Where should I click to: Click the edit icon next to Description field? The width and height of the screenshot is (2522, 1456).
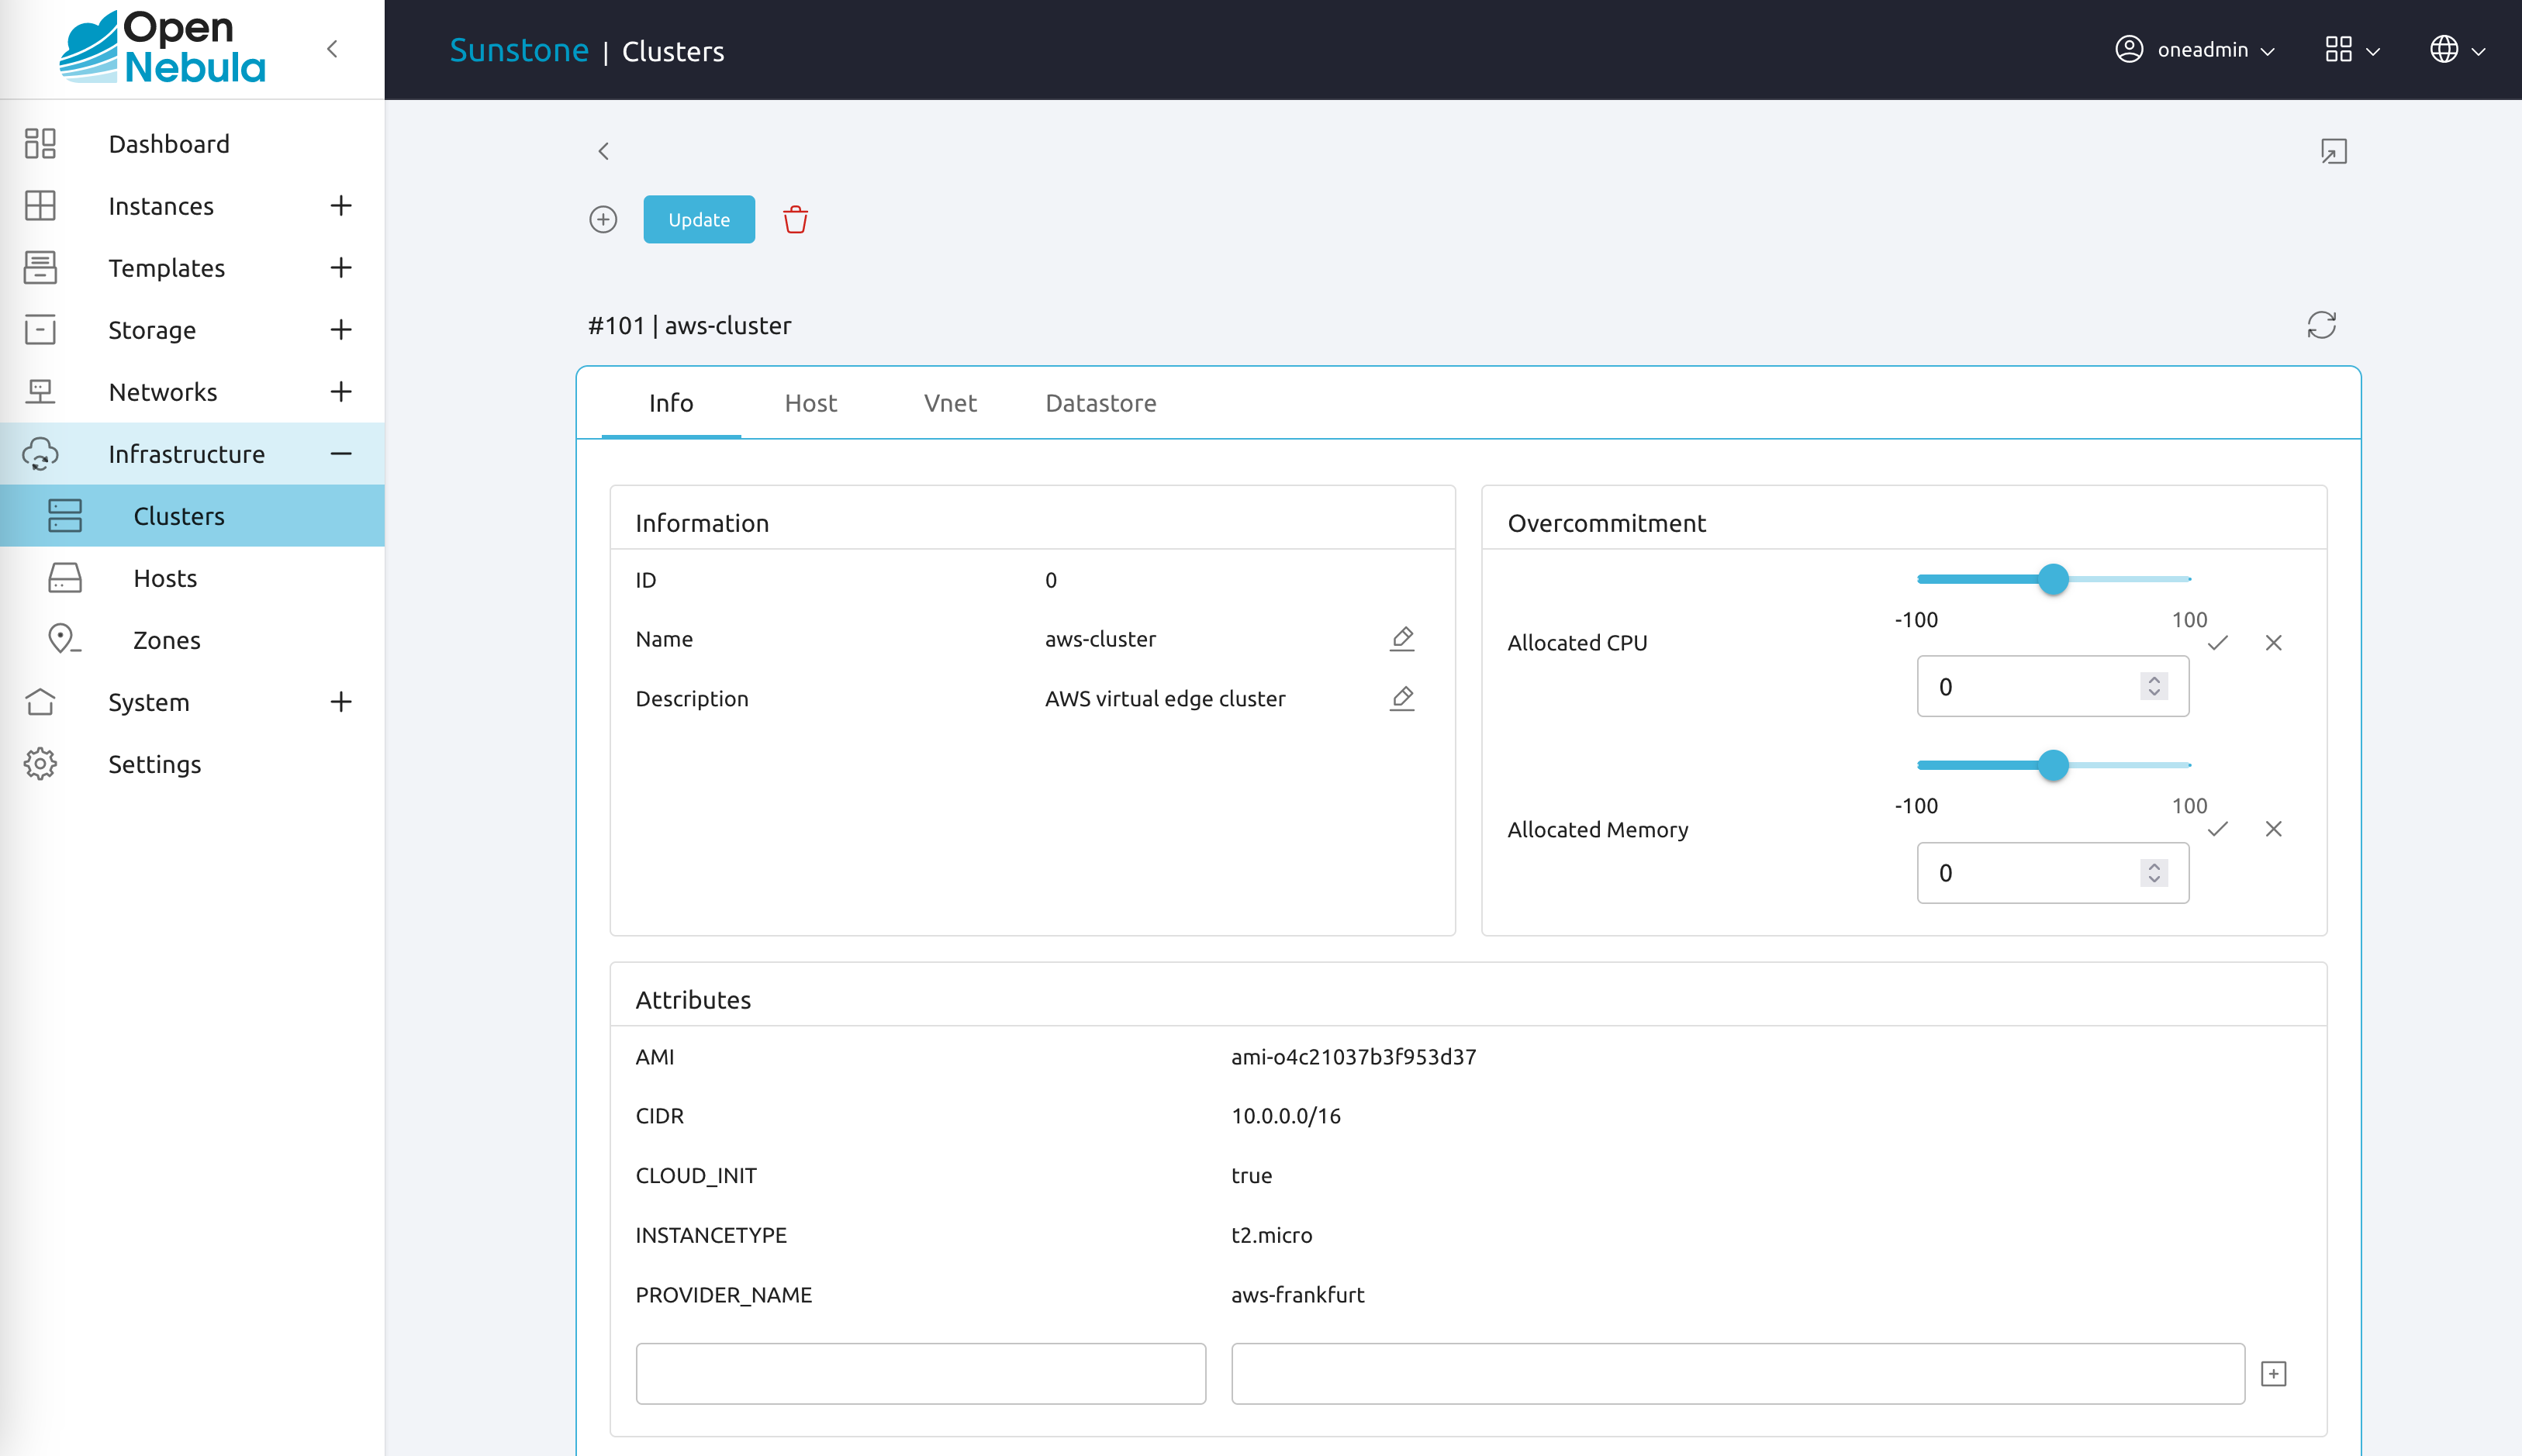(x=1402, y=699)
